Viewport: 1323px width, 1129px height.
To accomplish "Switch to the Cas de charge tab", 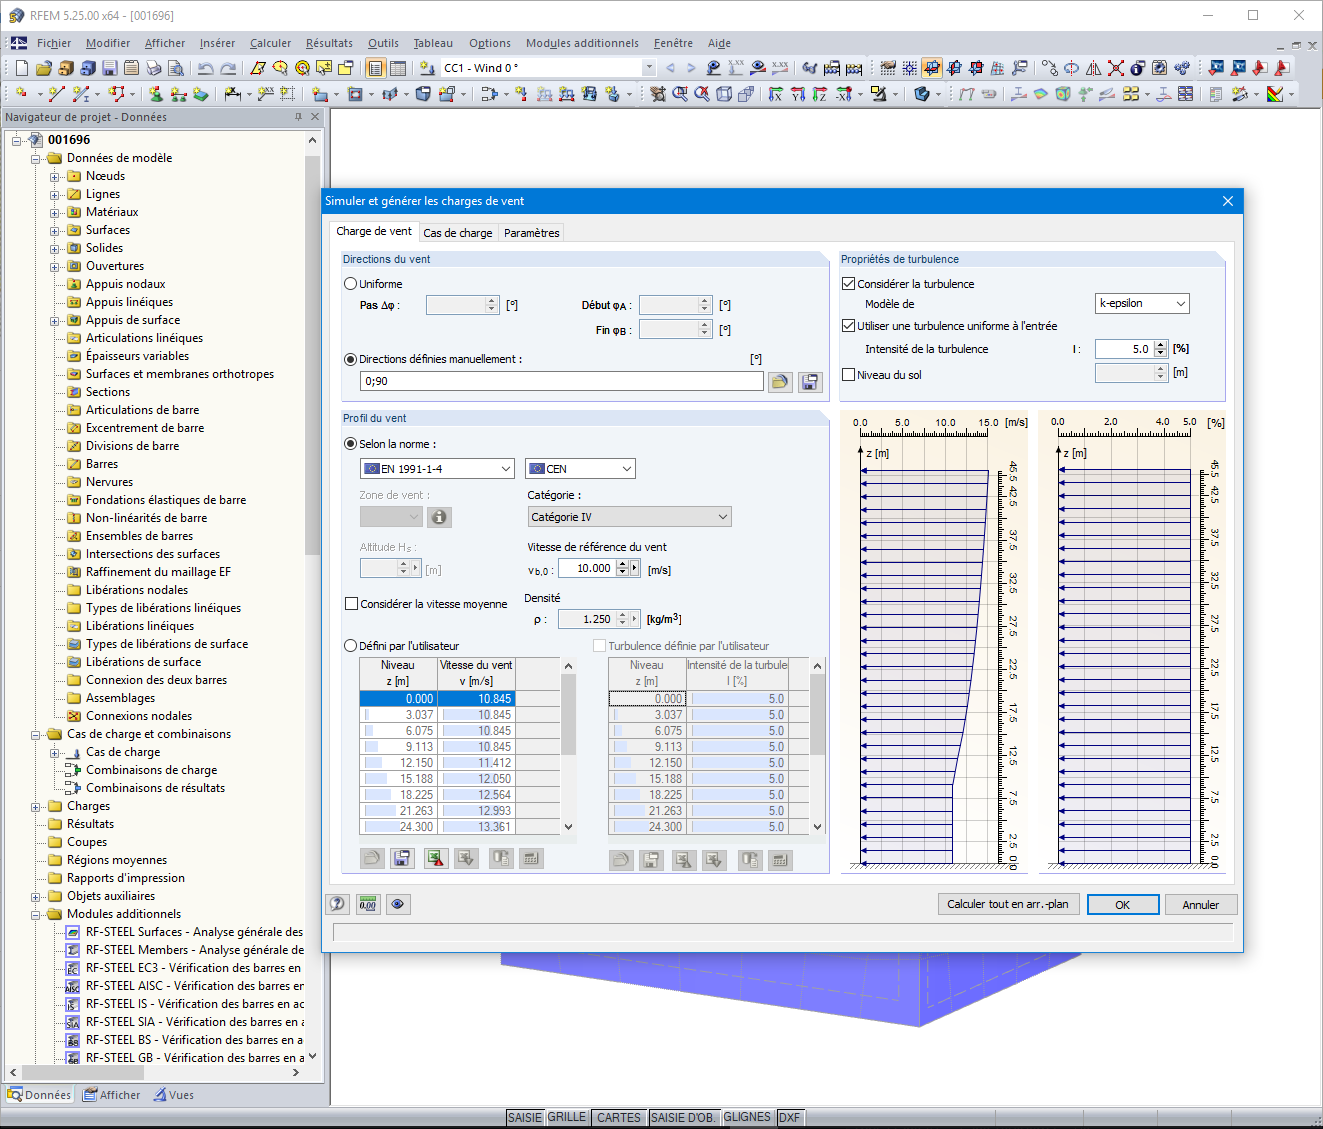I will click(x=457, y=232).
